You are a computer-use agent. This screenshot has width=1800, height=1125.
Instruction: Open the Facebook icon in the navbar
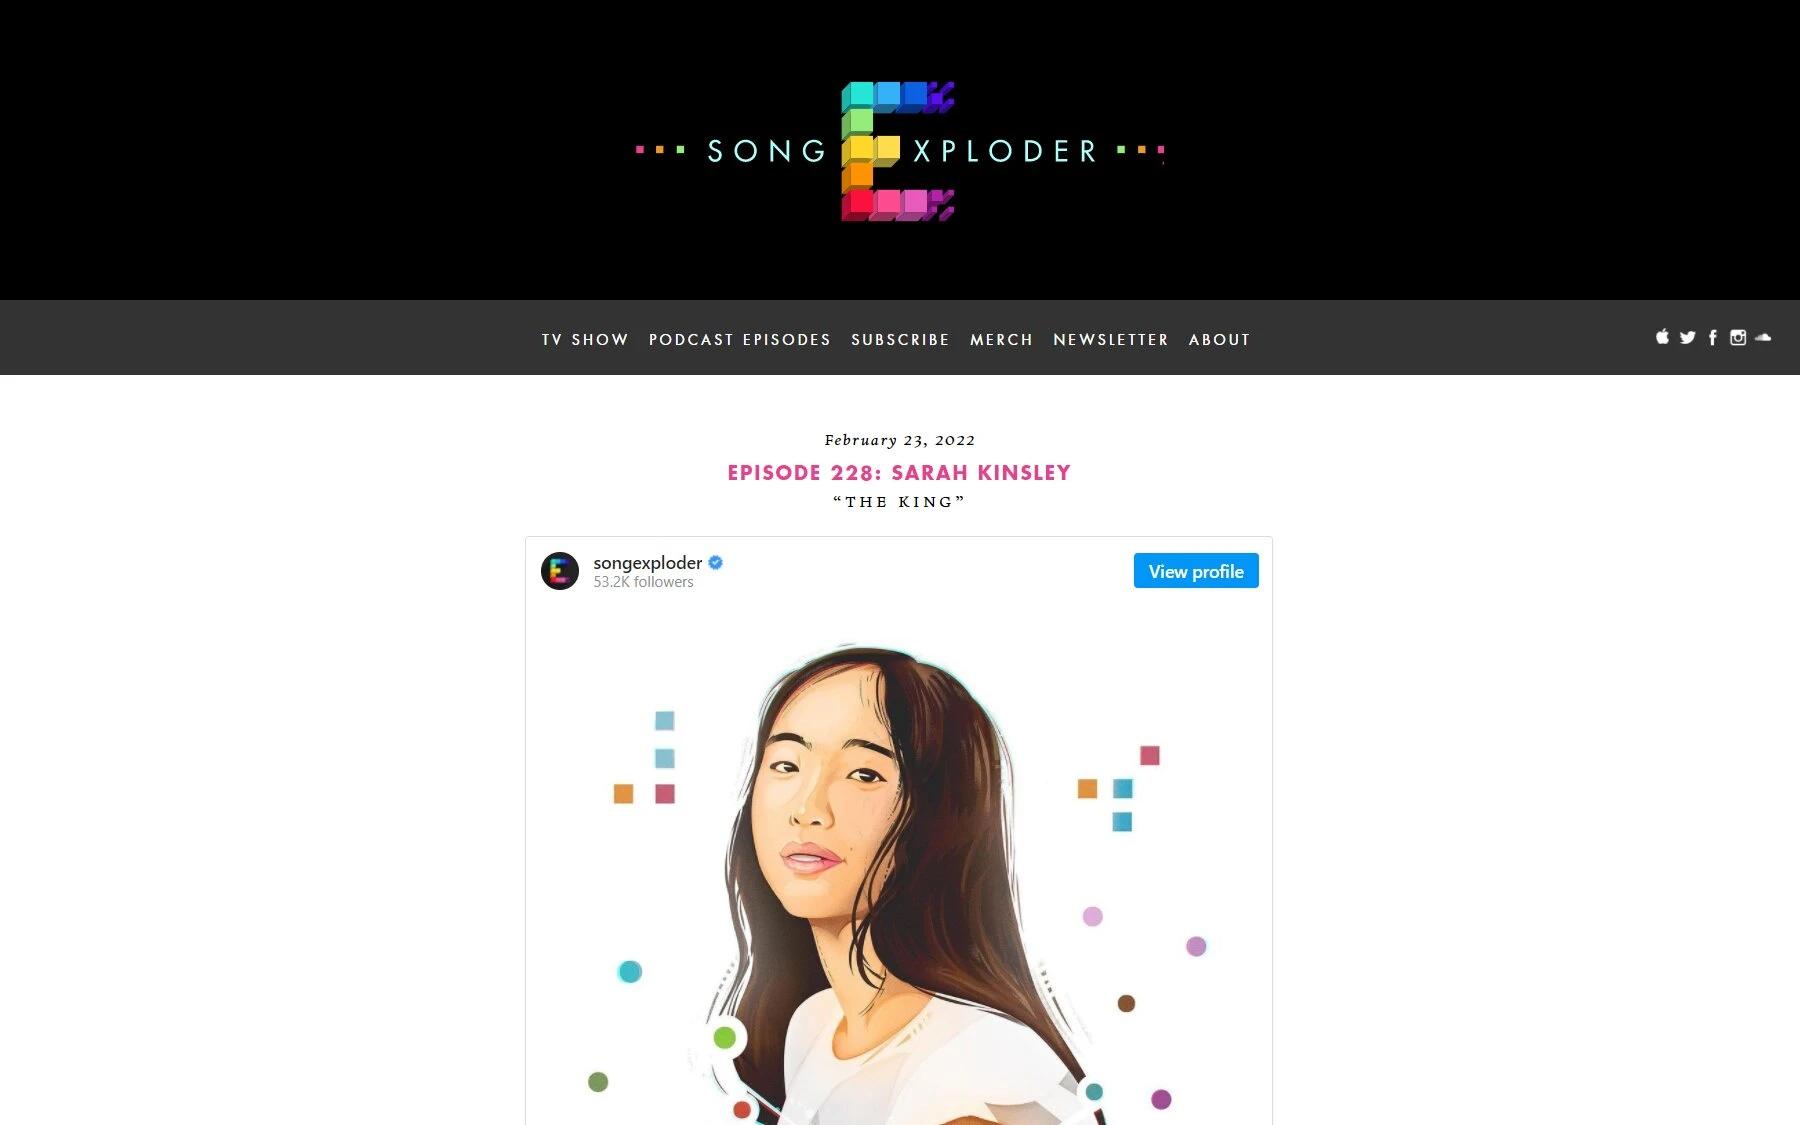point(1713,337)
